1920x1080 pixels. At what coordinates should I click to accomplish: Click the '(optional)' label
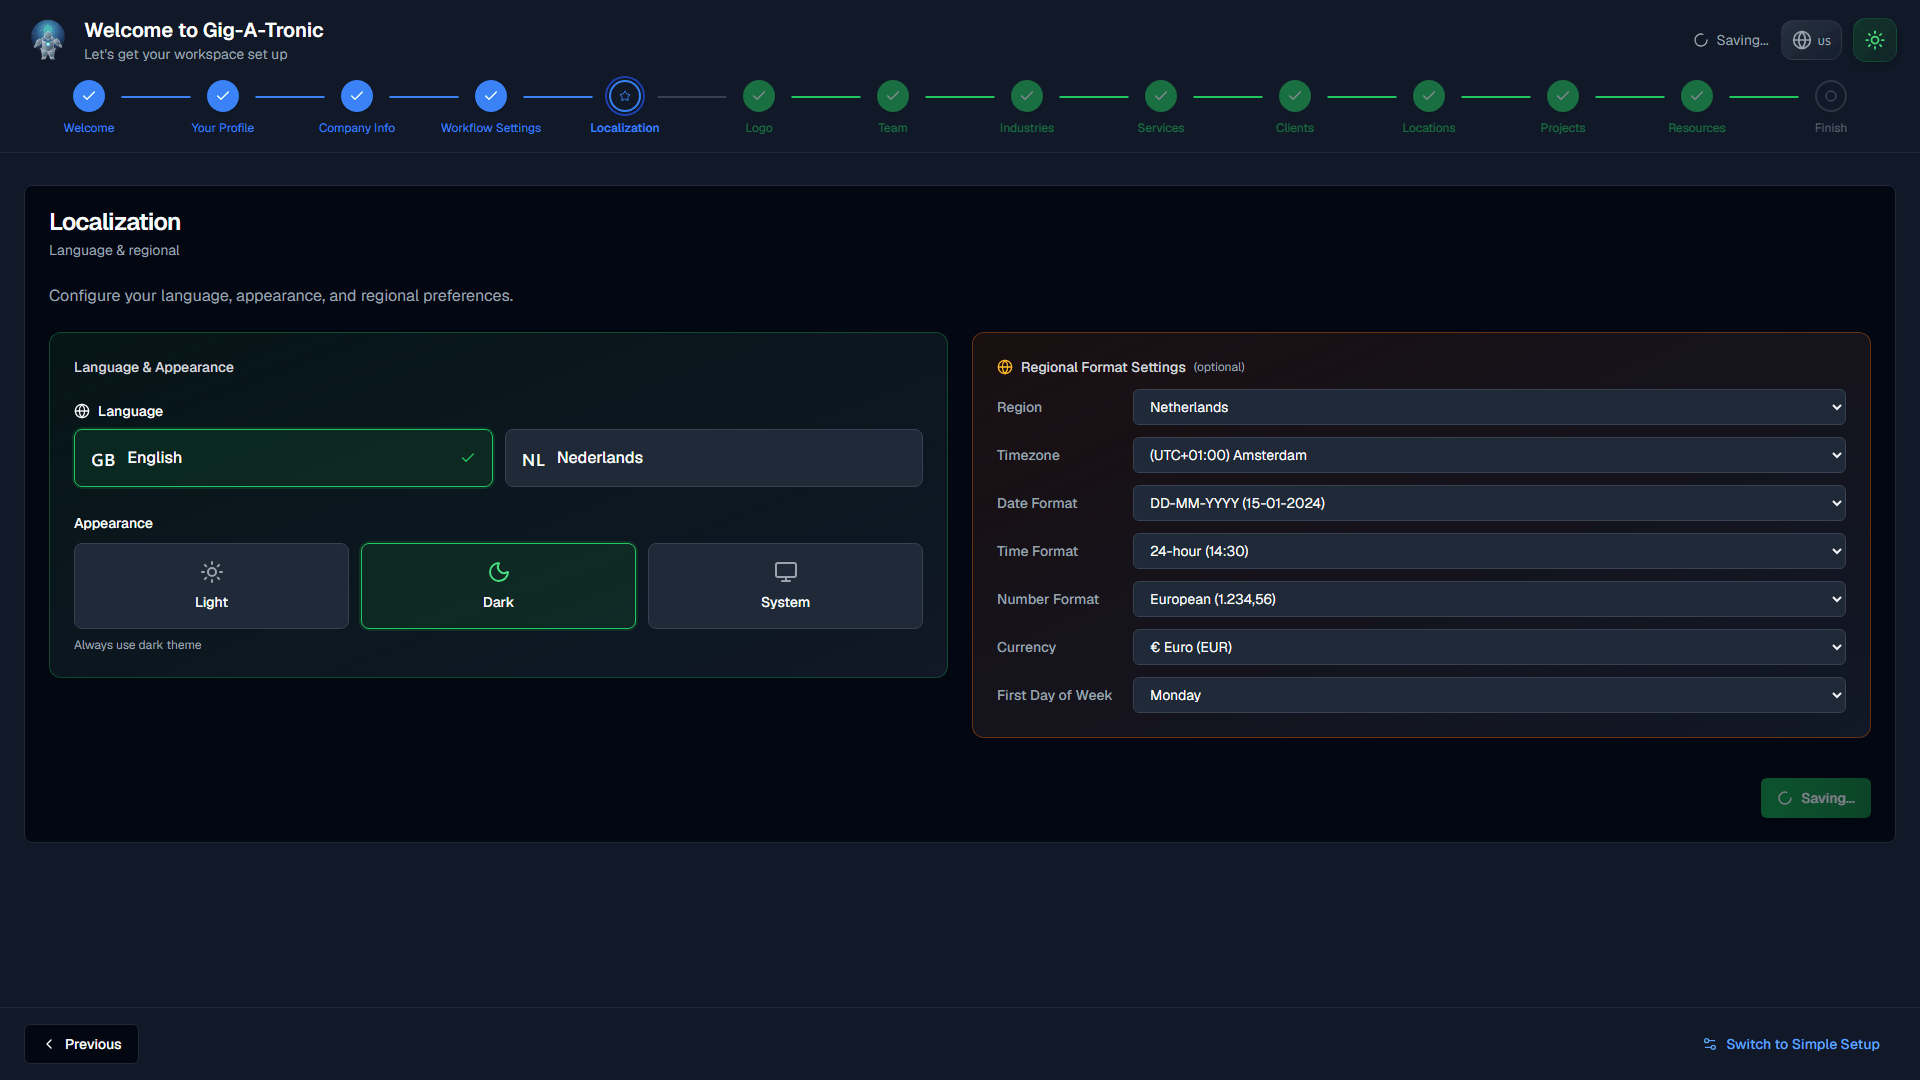point(1219,367)
